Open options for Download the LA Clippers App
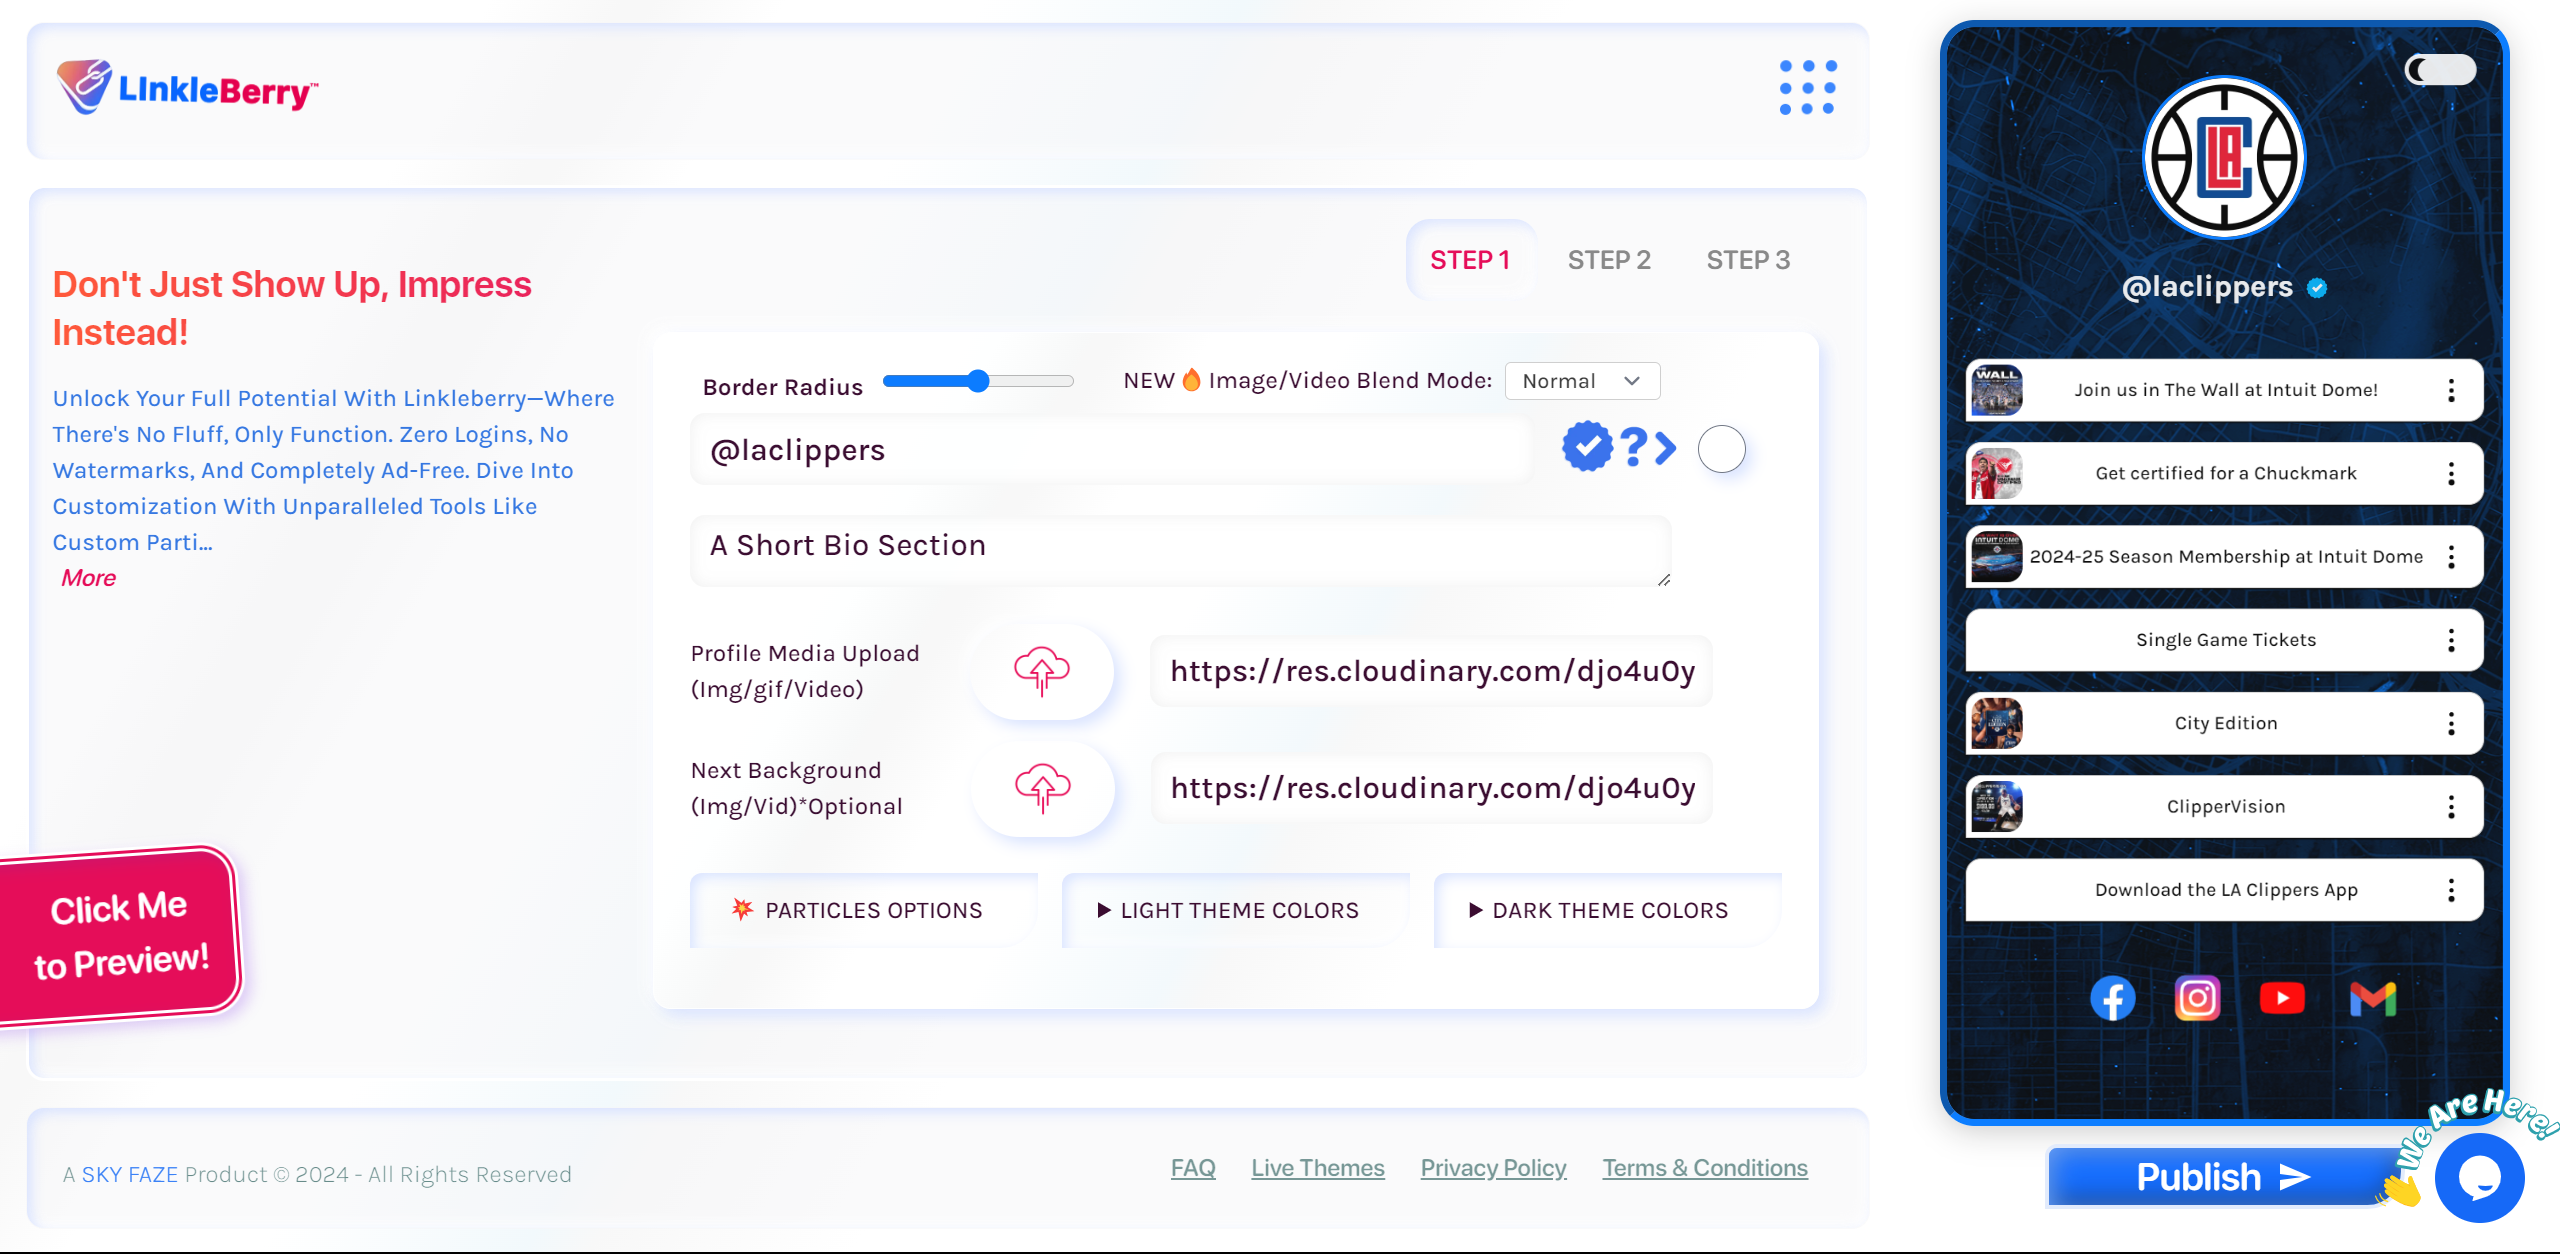The image size is (2560, 1254). tap(2451, 890)
